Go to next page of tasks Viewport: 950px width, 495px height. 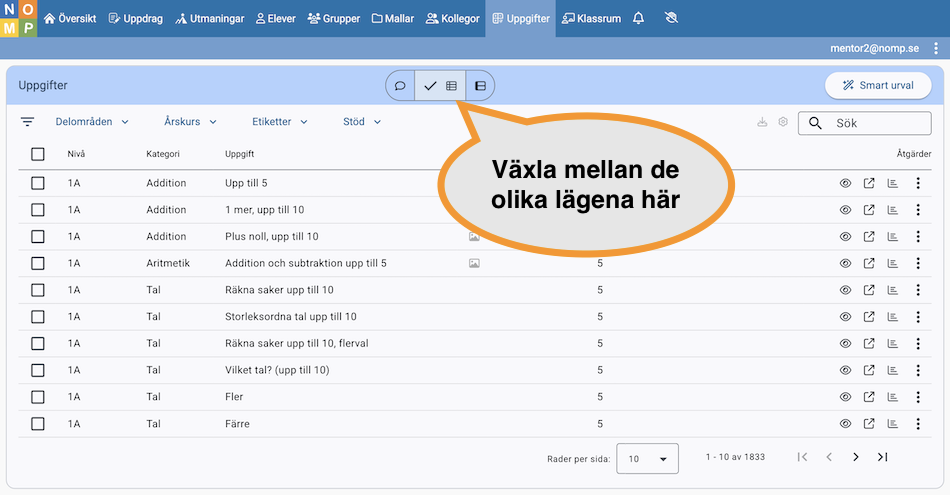point(856,457)
